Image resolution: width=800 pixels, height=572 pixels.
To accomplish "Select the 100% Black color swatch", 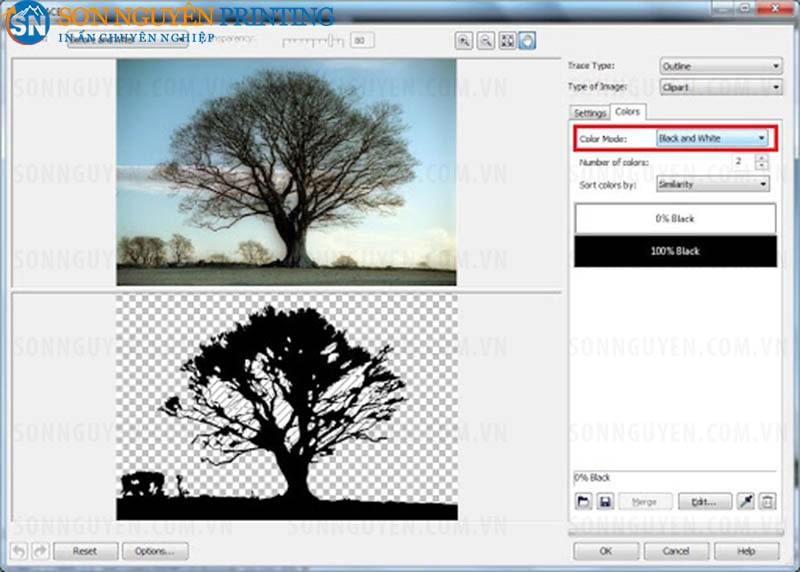I will [x=675, y=251].
